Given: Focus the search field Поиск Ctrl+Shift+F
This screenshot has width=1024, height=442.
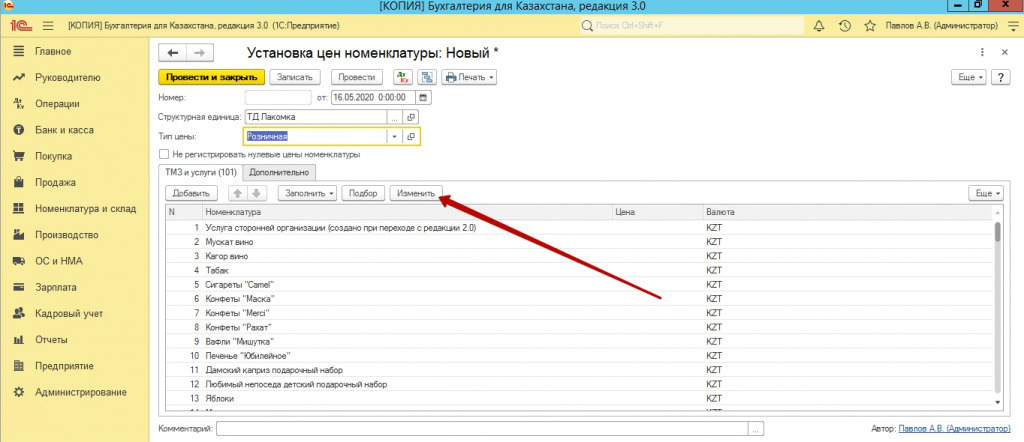Looking at the screenshot, I should [693, 26].
